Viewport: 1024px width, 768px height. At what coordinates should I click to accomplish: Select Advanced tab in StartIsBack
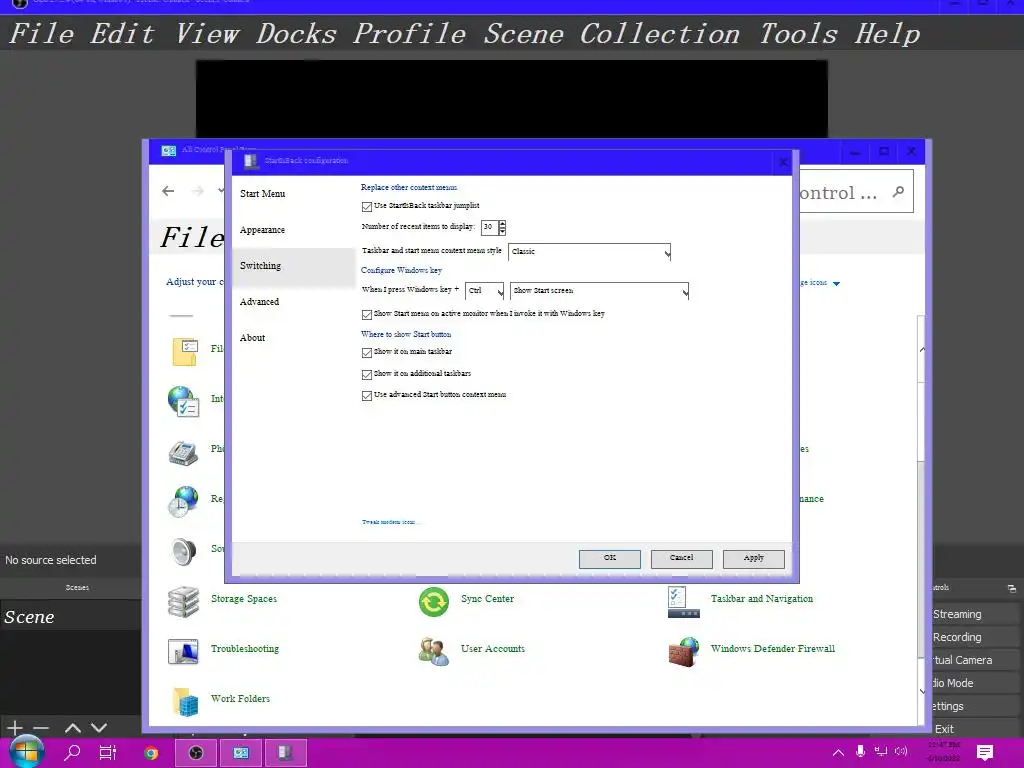tap(294, 302)
